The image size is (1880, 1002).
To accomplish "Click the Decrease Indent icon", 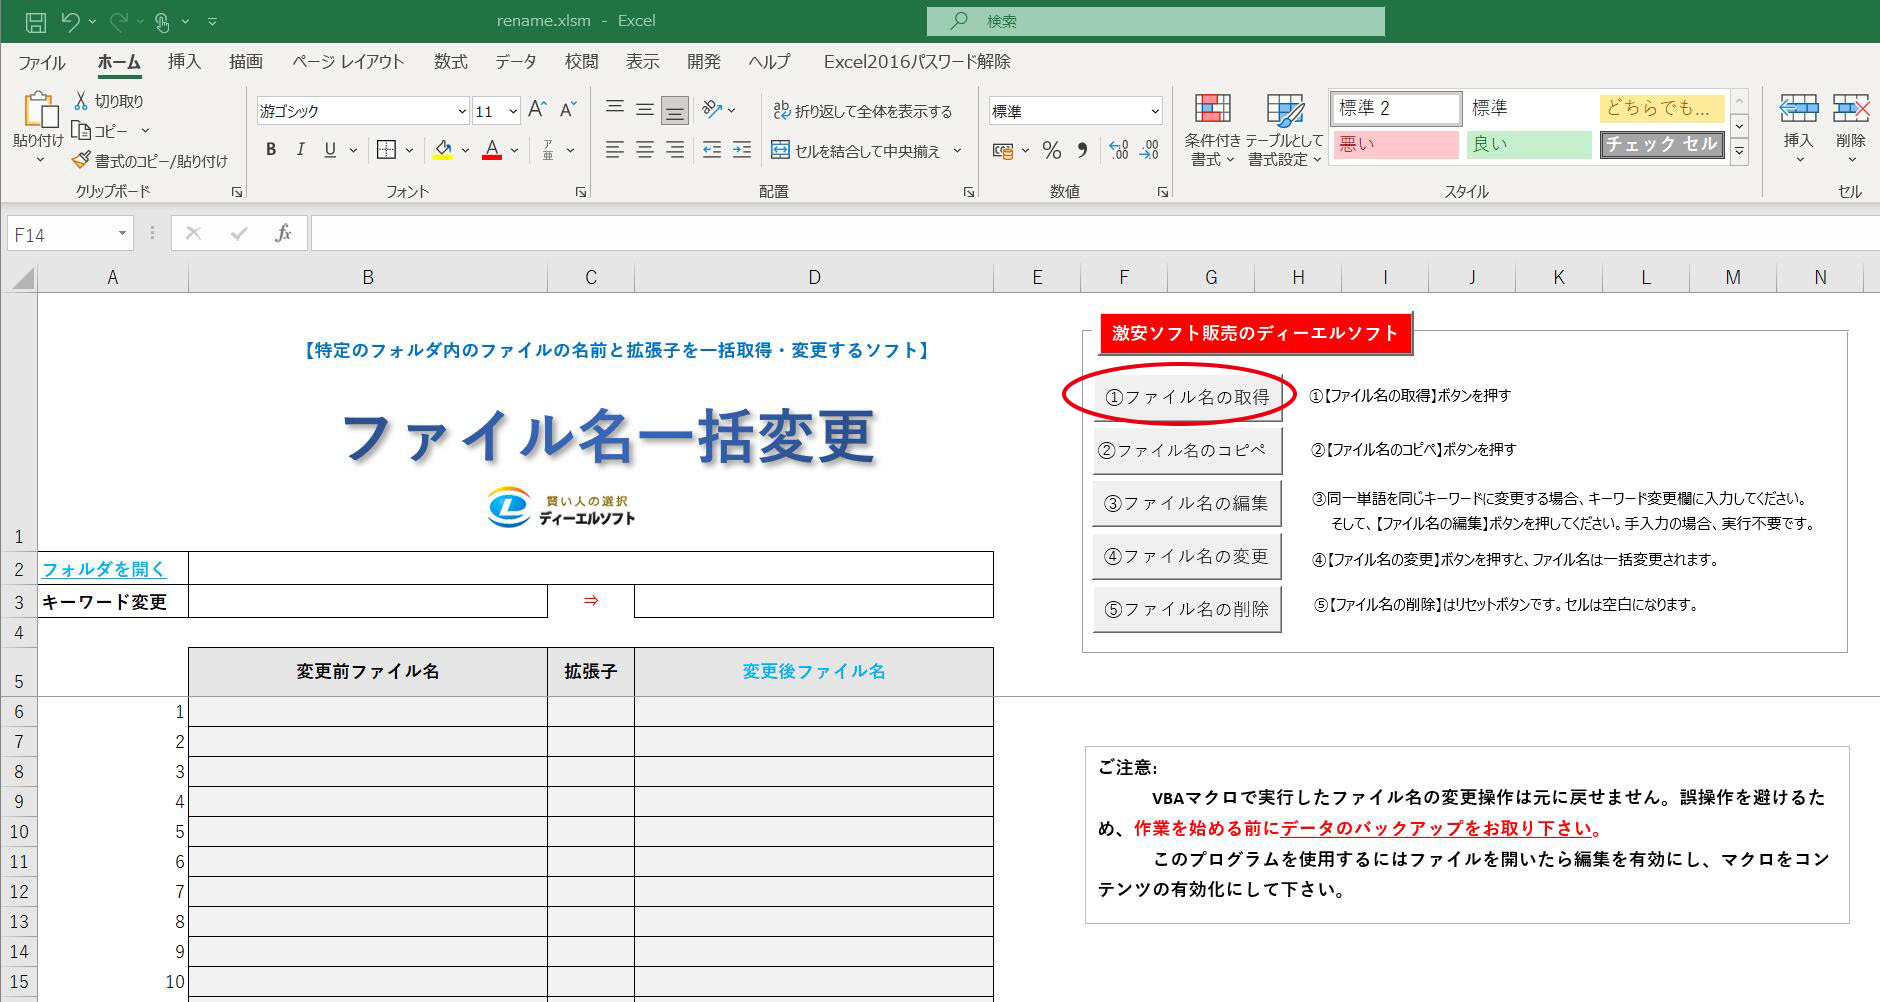I will coord(712,150).
